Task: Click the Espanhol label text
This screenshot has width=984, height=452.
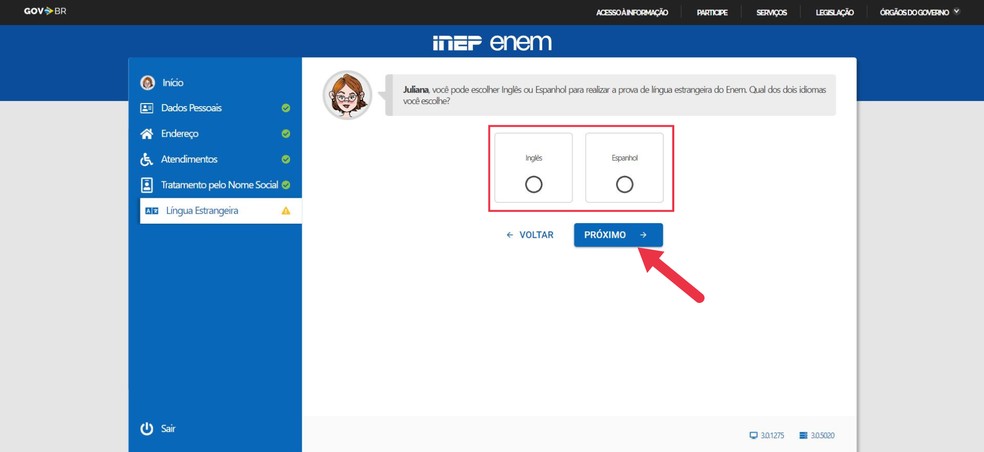Action: [624, 158]
